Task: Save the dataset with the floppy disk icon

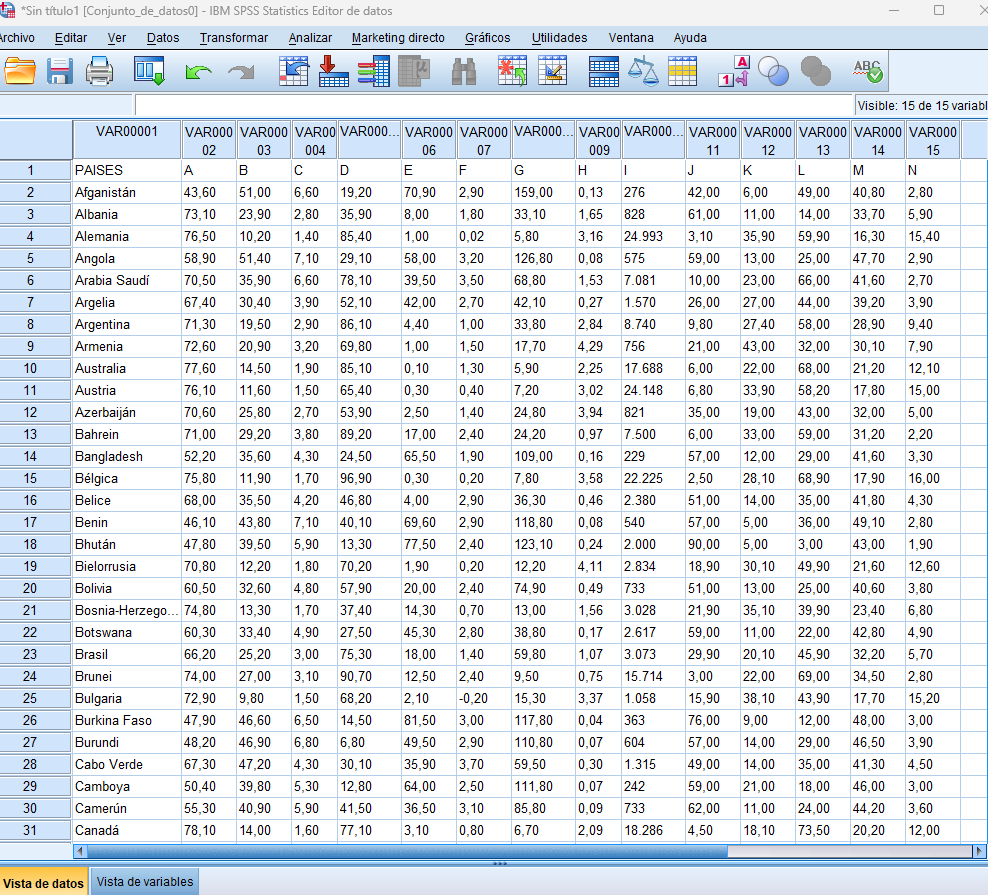Action: [60, 71]
